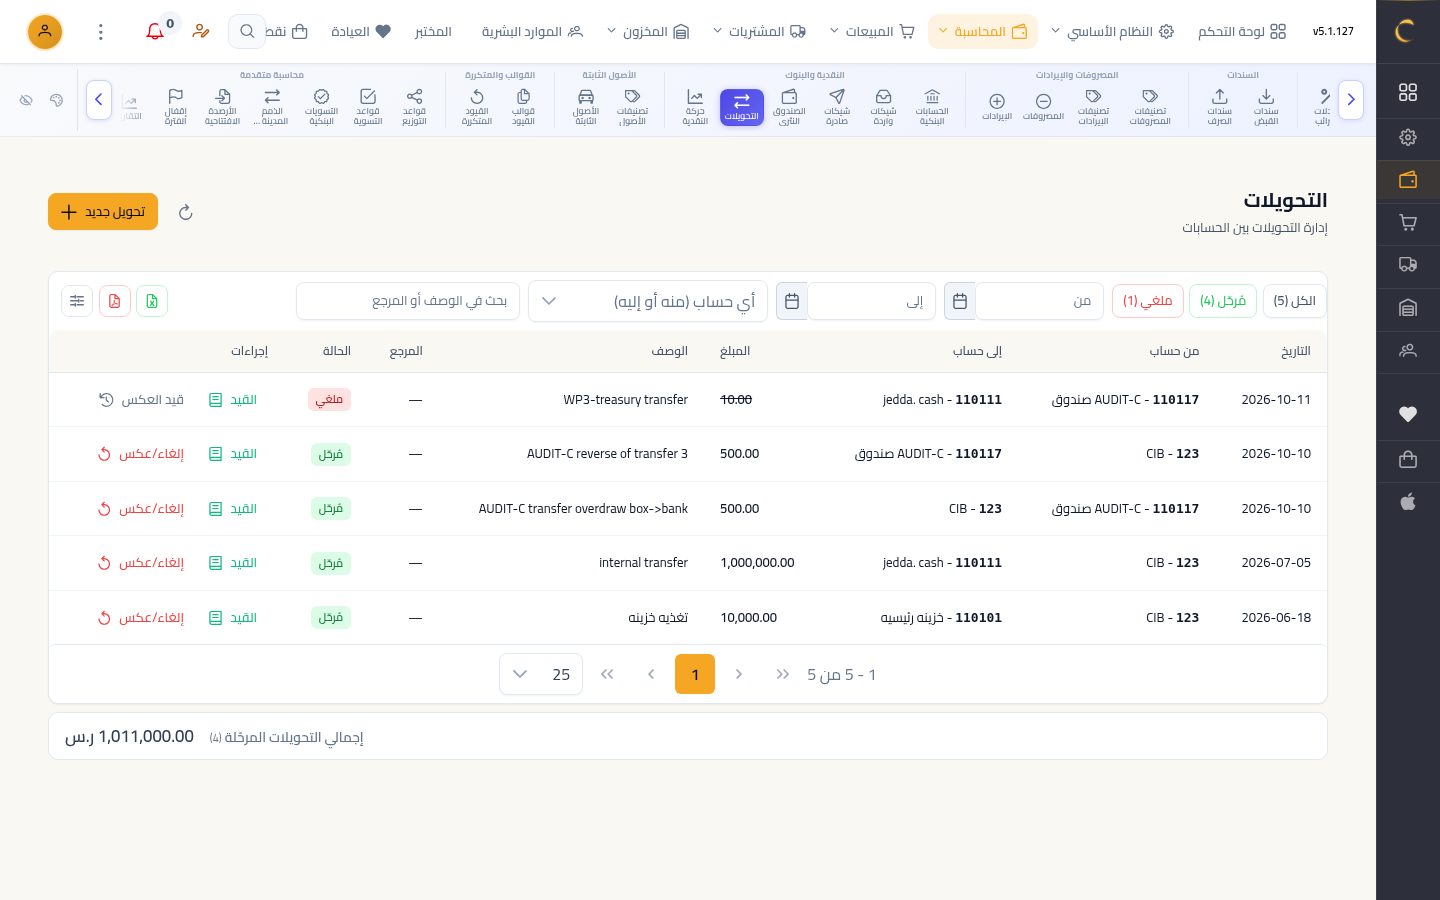Open سندات الصرف payment vouchers
Image resolution: width=1440 pixels, height=900 pixels.
point(1220,106)
